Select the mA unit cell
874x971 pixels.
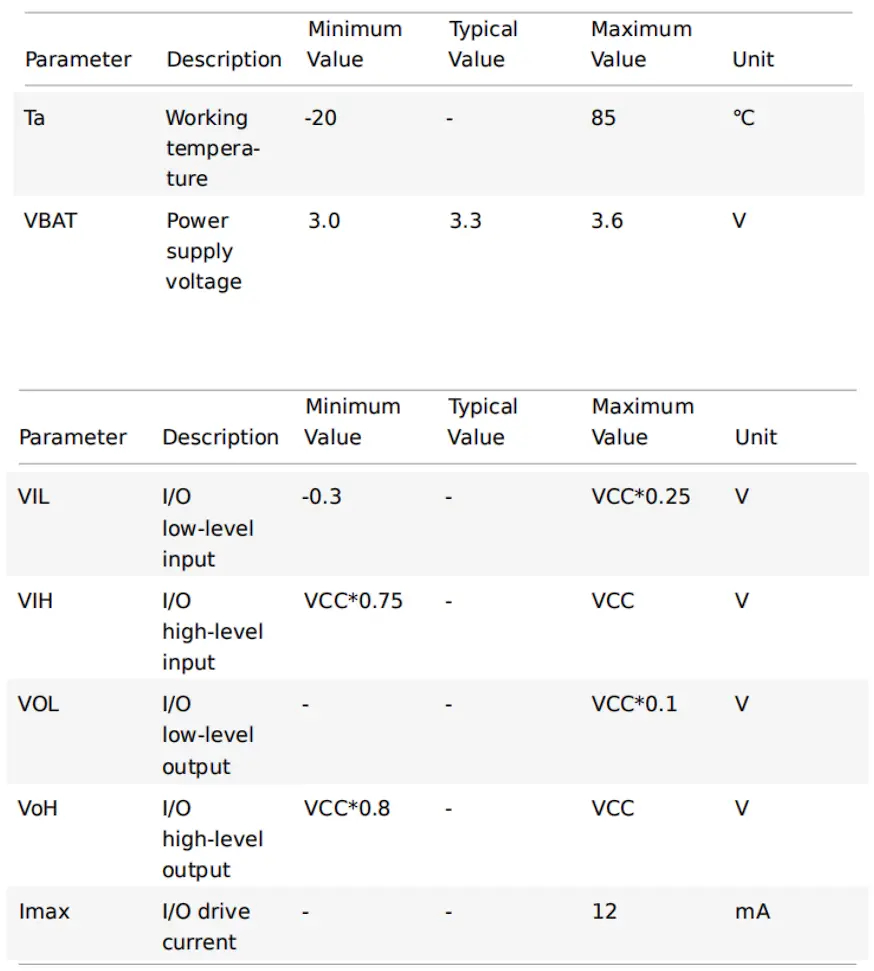click(753, 912)
